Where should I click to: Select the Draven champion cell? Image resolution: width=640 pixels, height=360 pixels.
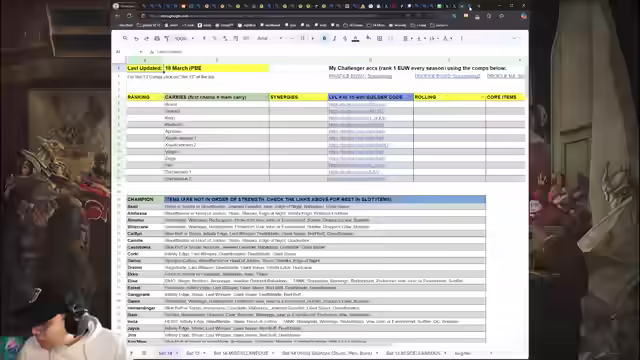pyautogui.click(x=145, y=267)
